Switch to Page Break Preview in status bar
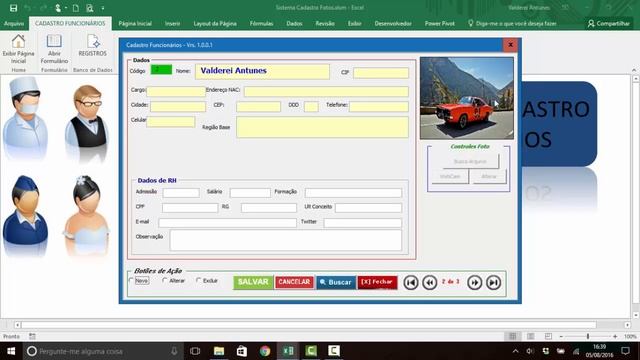640x360 pixels. 548,336
